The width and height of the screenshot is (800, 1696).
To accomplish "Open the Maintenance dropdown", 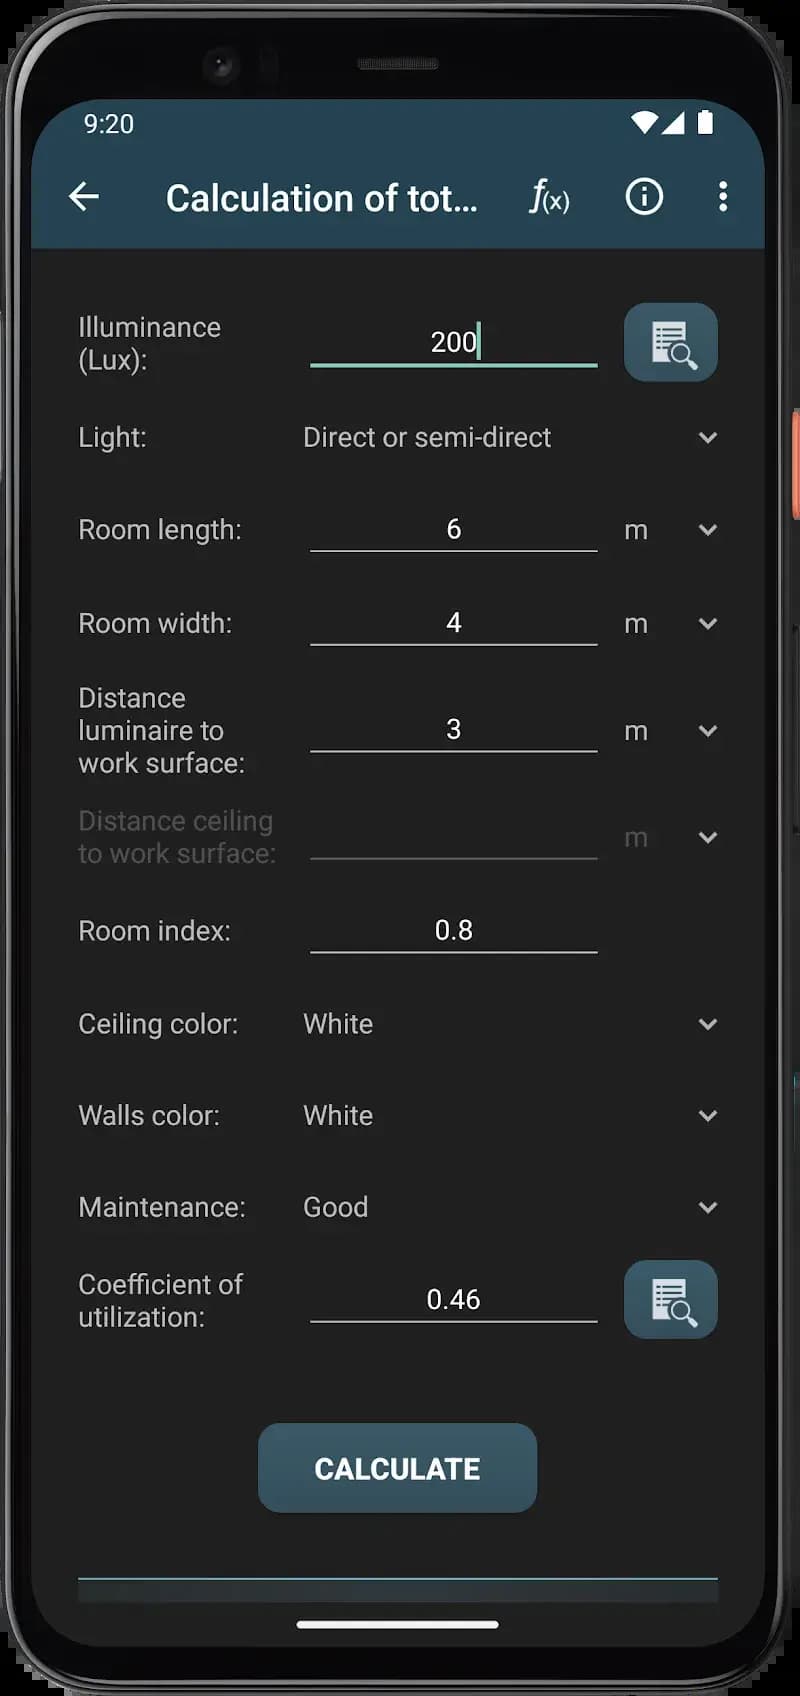I will point(707,1208).
